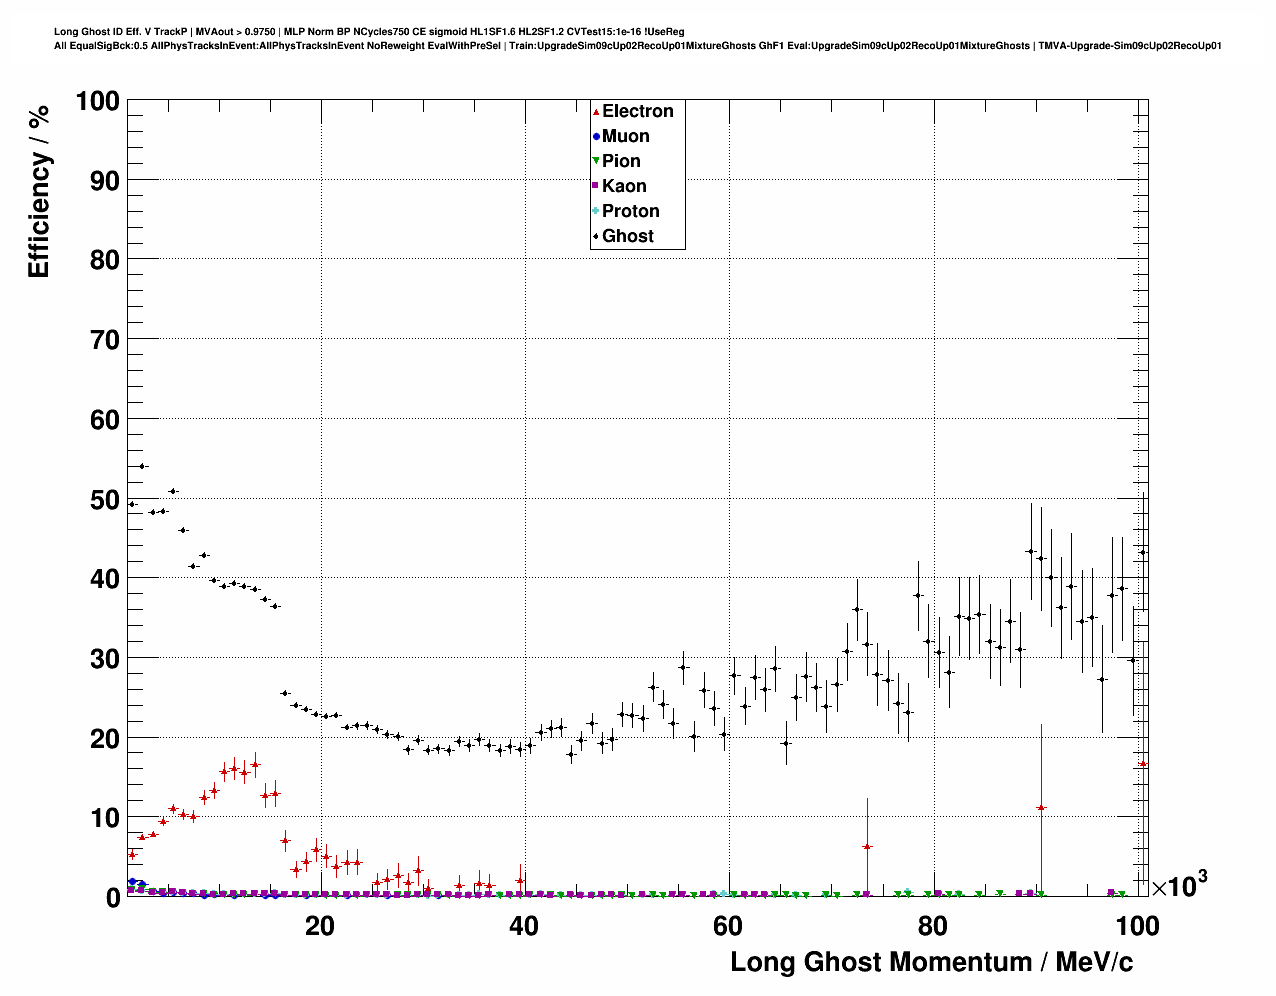Click the y-axis tick label 50
Viewport: 1276px width, 996px height.
105,499
